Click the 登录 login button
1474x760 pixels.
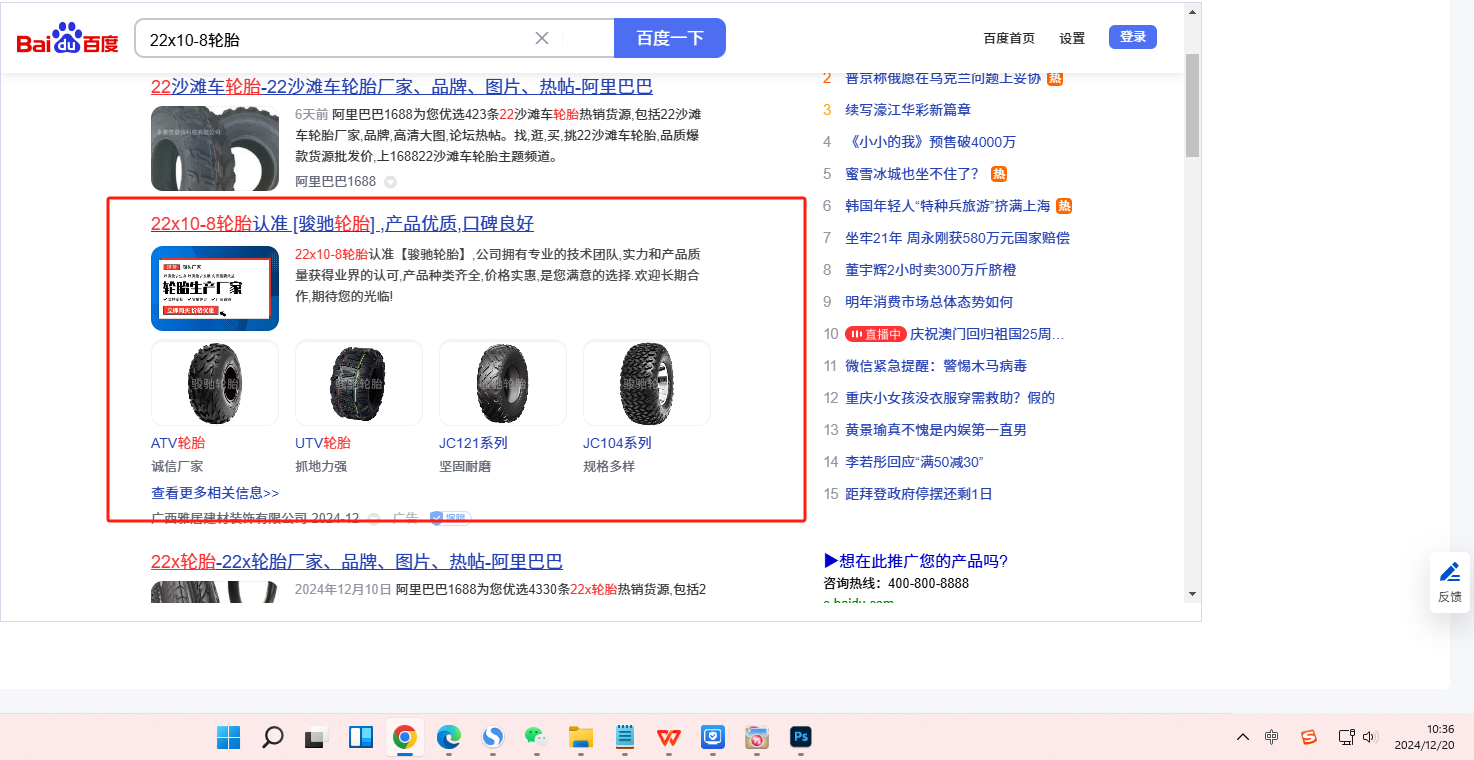[x=1132, y=37]
